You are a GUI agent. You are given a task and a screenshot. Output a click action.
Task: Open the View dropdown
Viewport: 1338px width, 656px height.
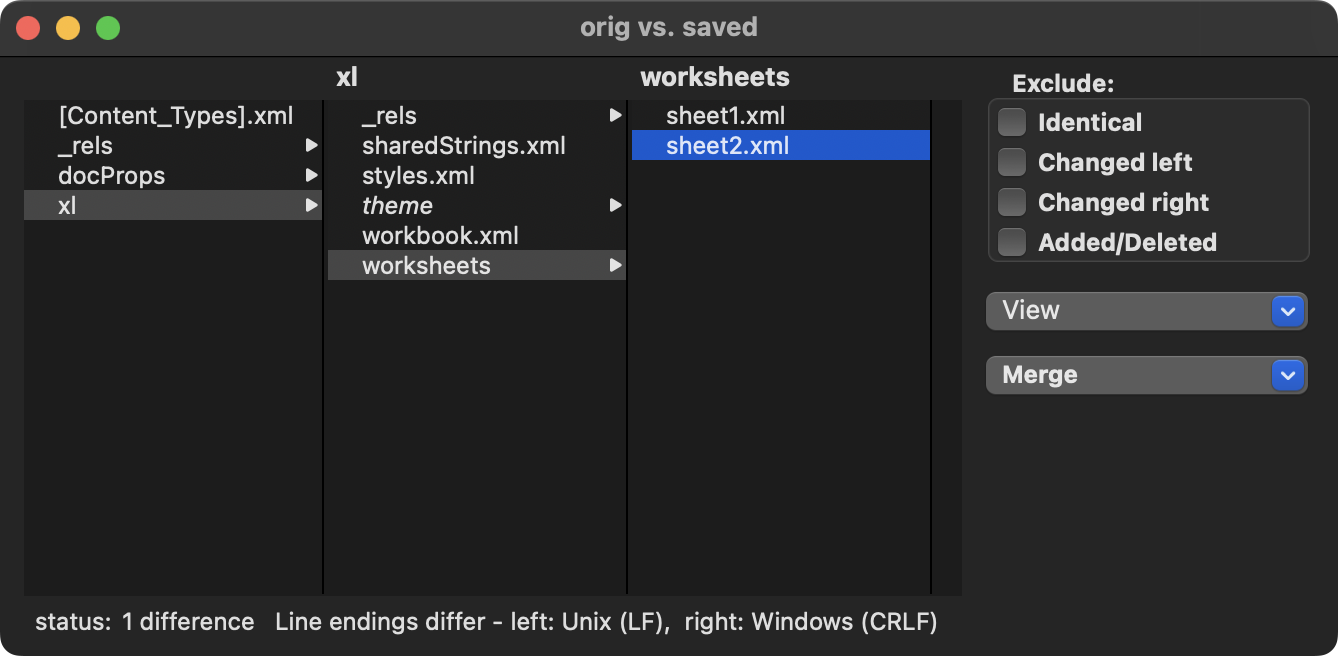pyautogui.click(x=1146, y=311)
